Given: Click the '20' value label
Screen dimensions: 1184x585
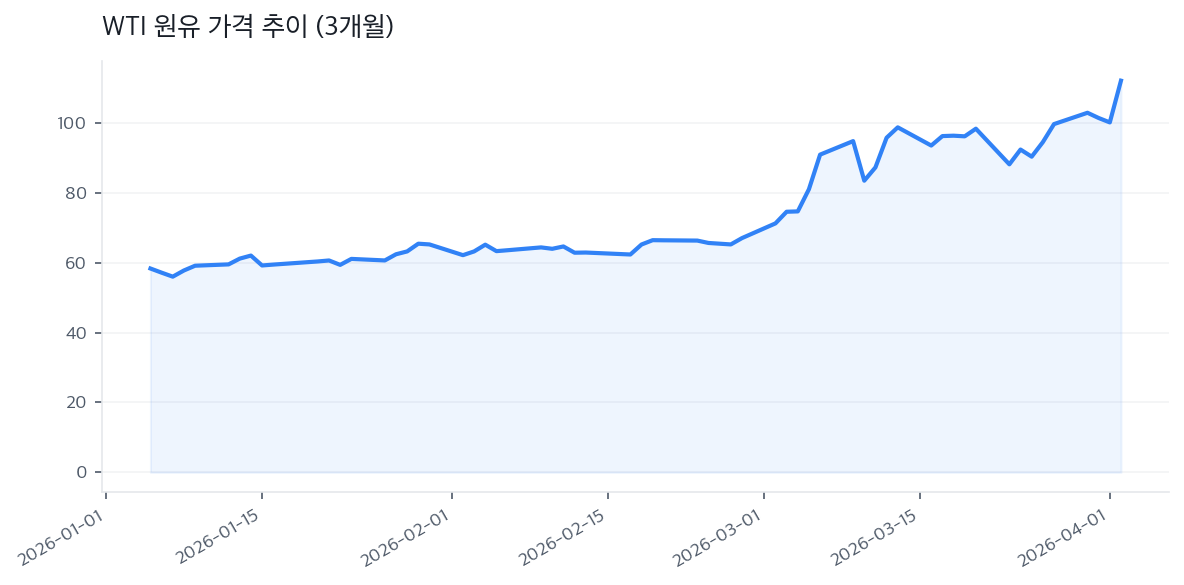Looking at the screenshot, I should coord(78,404).
